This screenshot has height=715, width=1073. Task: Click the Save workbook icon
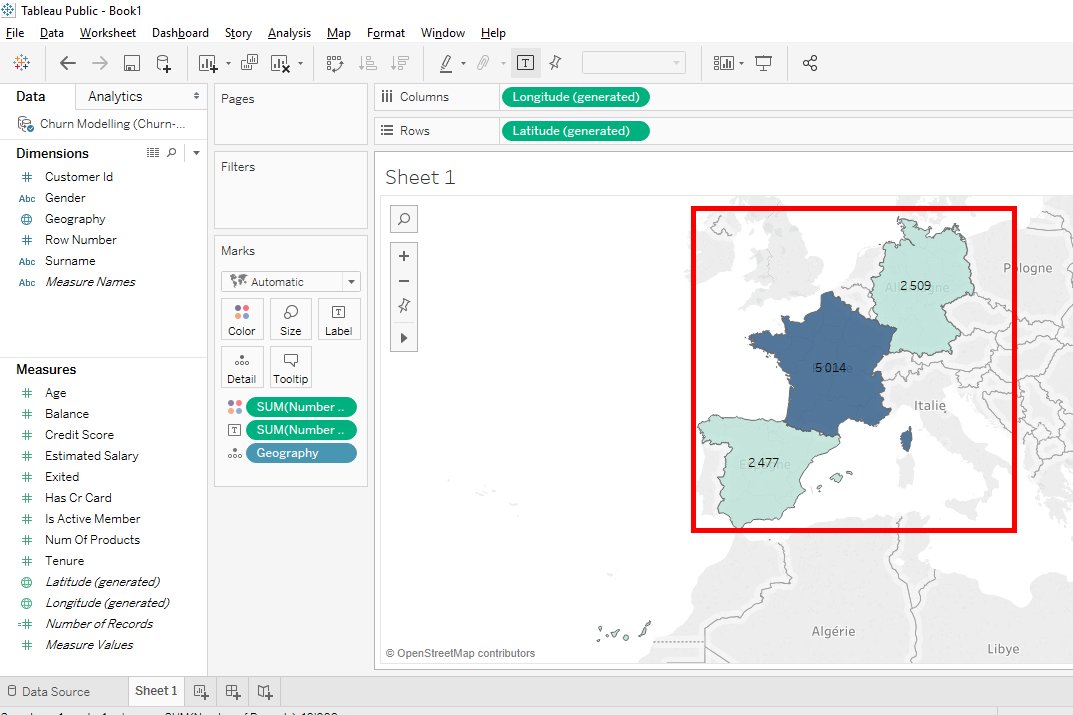click(131, 63)
